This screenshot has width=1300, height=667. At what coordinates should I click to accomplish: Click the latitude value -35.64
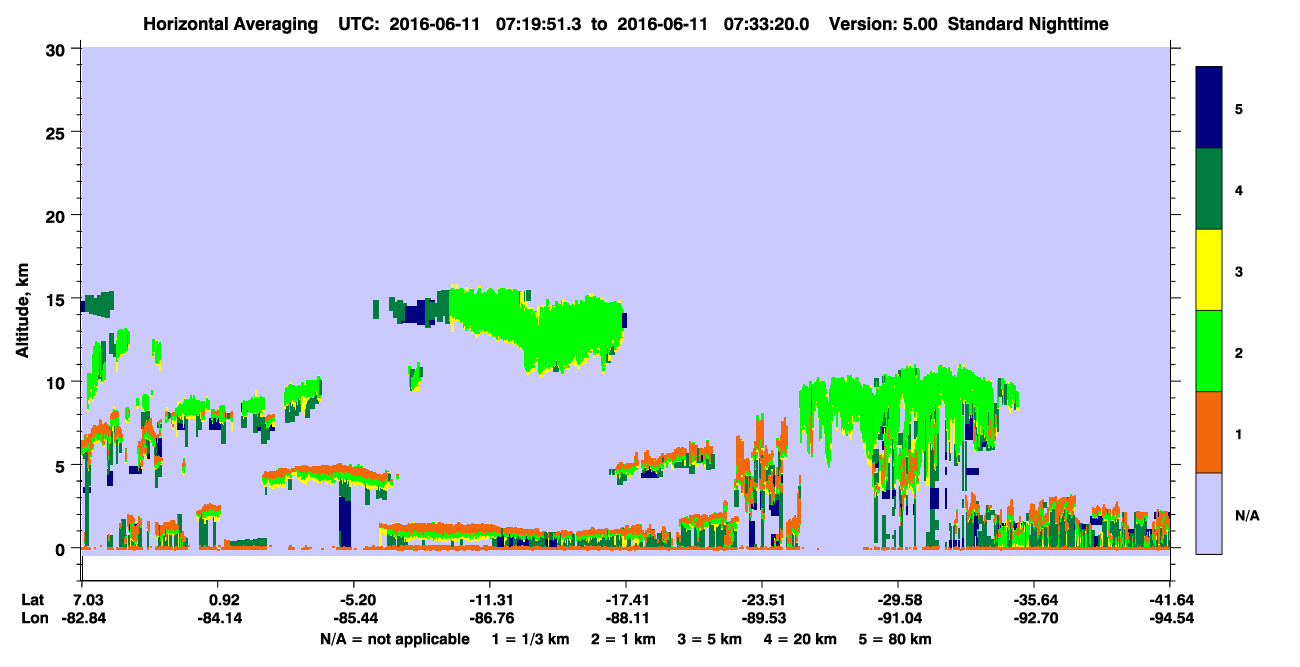click(x=1033, y=600)
